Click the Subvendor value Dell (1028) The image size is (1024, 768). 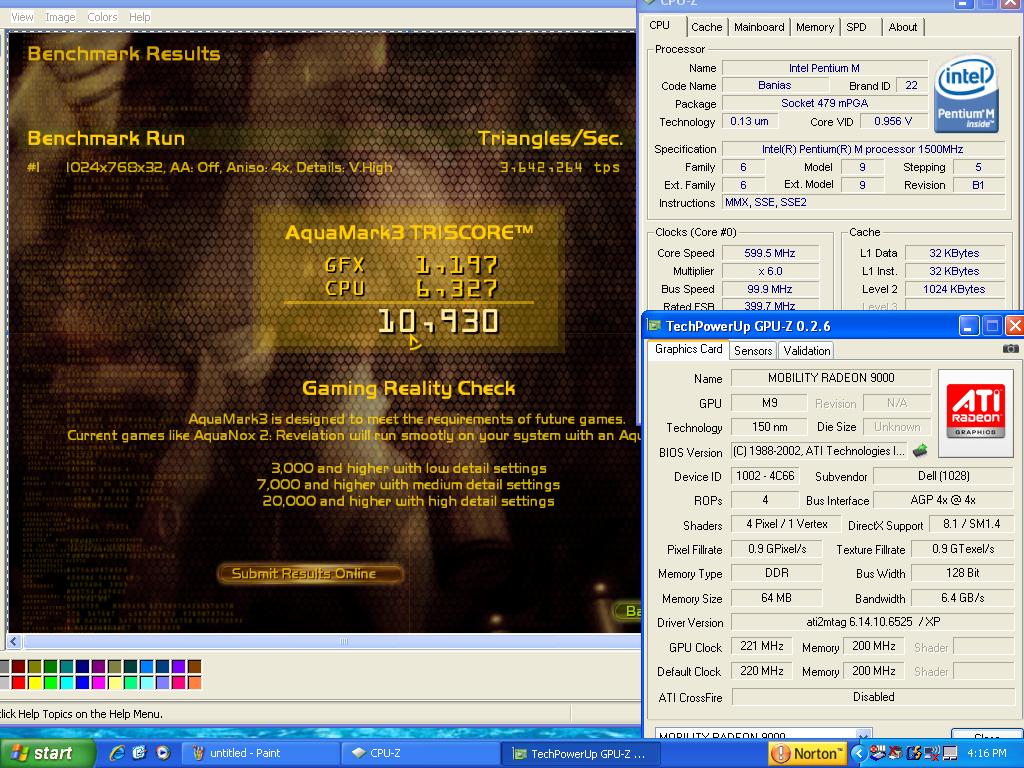point(943,475)
